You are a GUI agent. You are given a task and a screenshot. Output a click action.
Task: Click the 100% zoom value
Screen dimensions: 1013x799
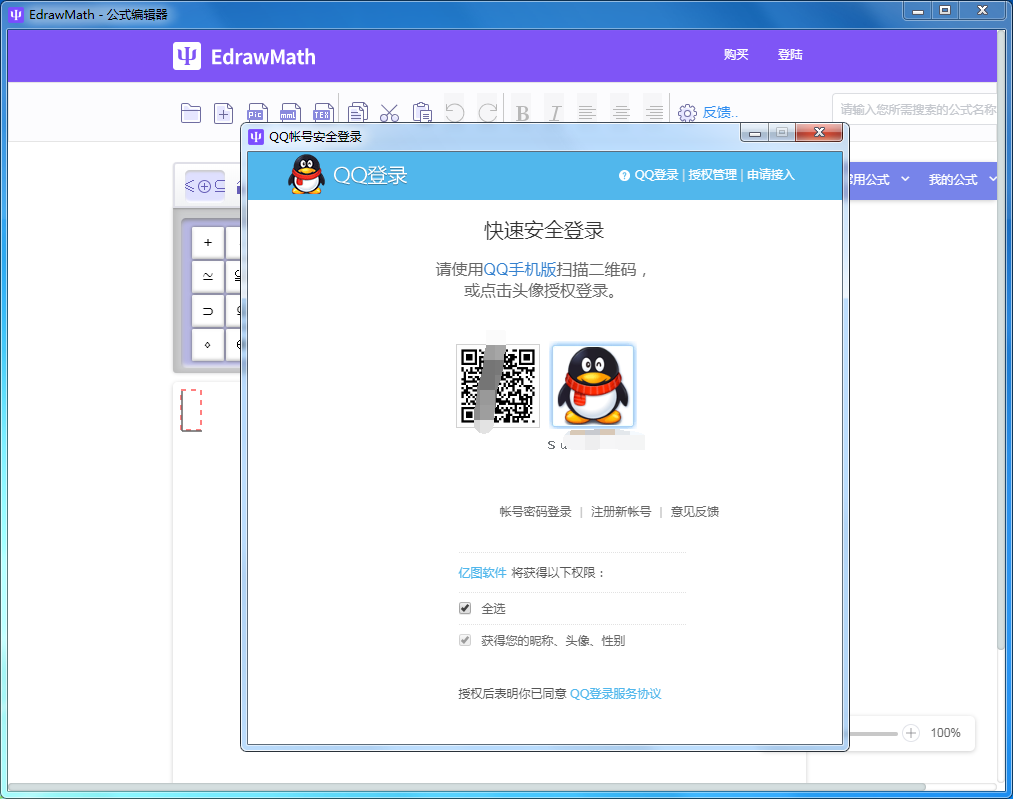click(x=945, y=733)
